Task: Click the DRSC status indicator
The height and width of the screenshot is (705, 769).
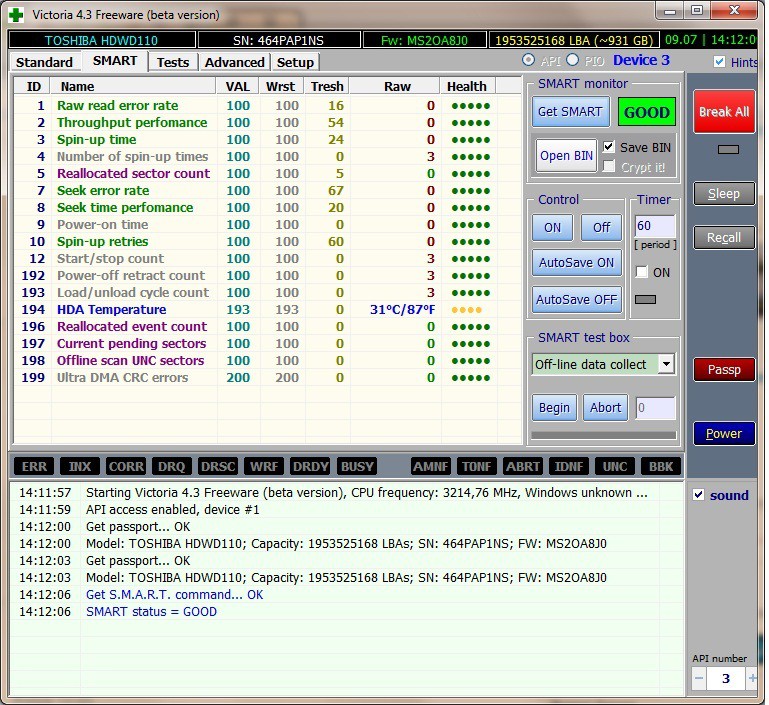Action: tap(218, 466)
